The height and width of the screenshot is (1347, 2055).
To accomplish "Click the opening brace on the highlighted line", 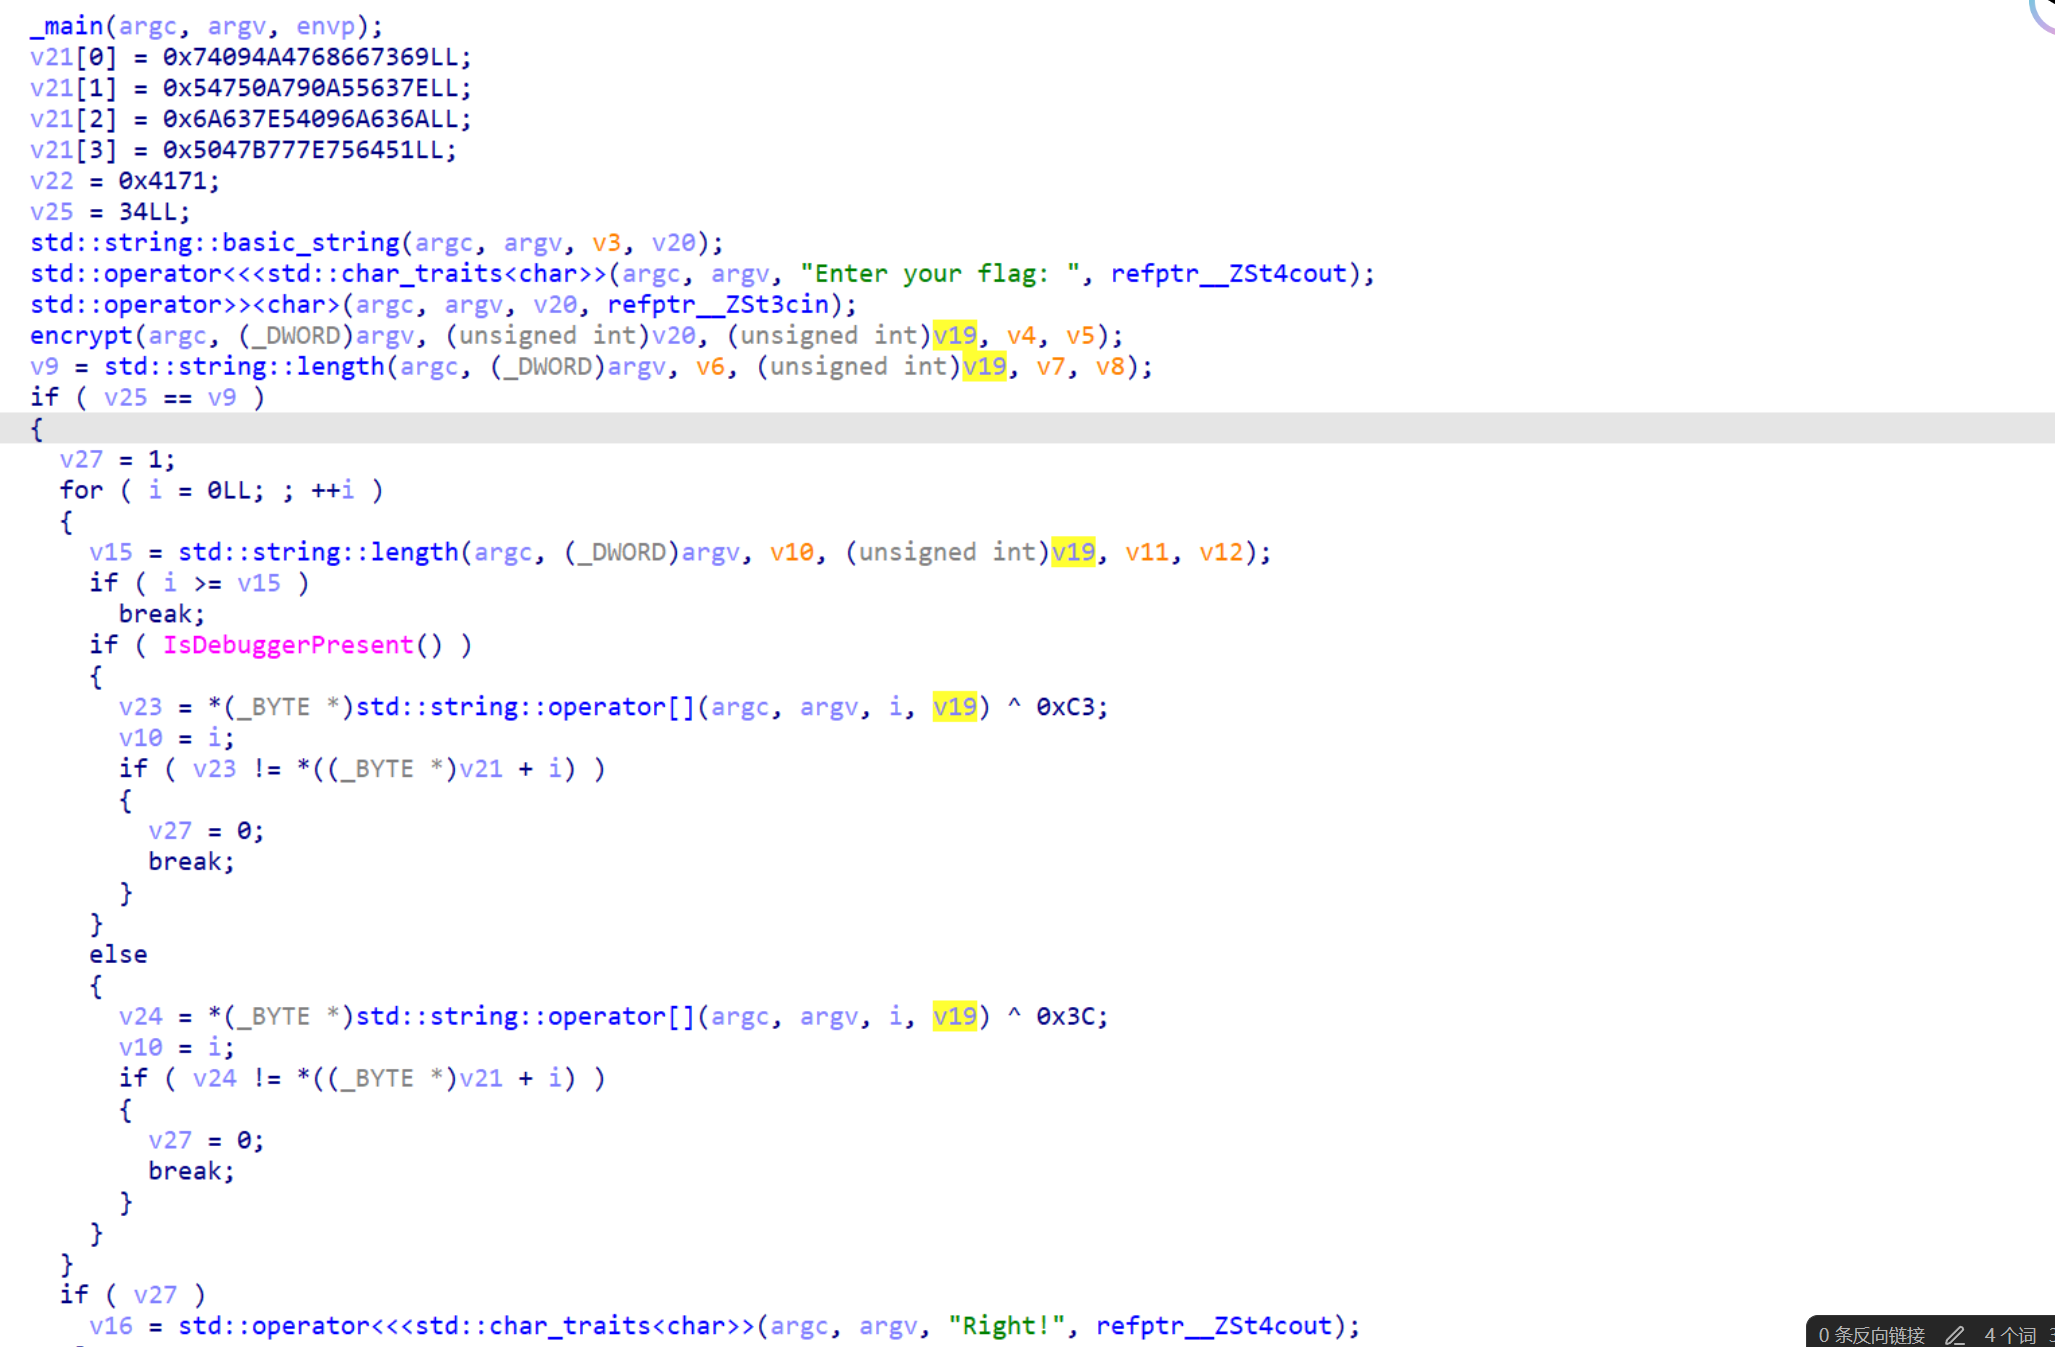I will 37,429.
